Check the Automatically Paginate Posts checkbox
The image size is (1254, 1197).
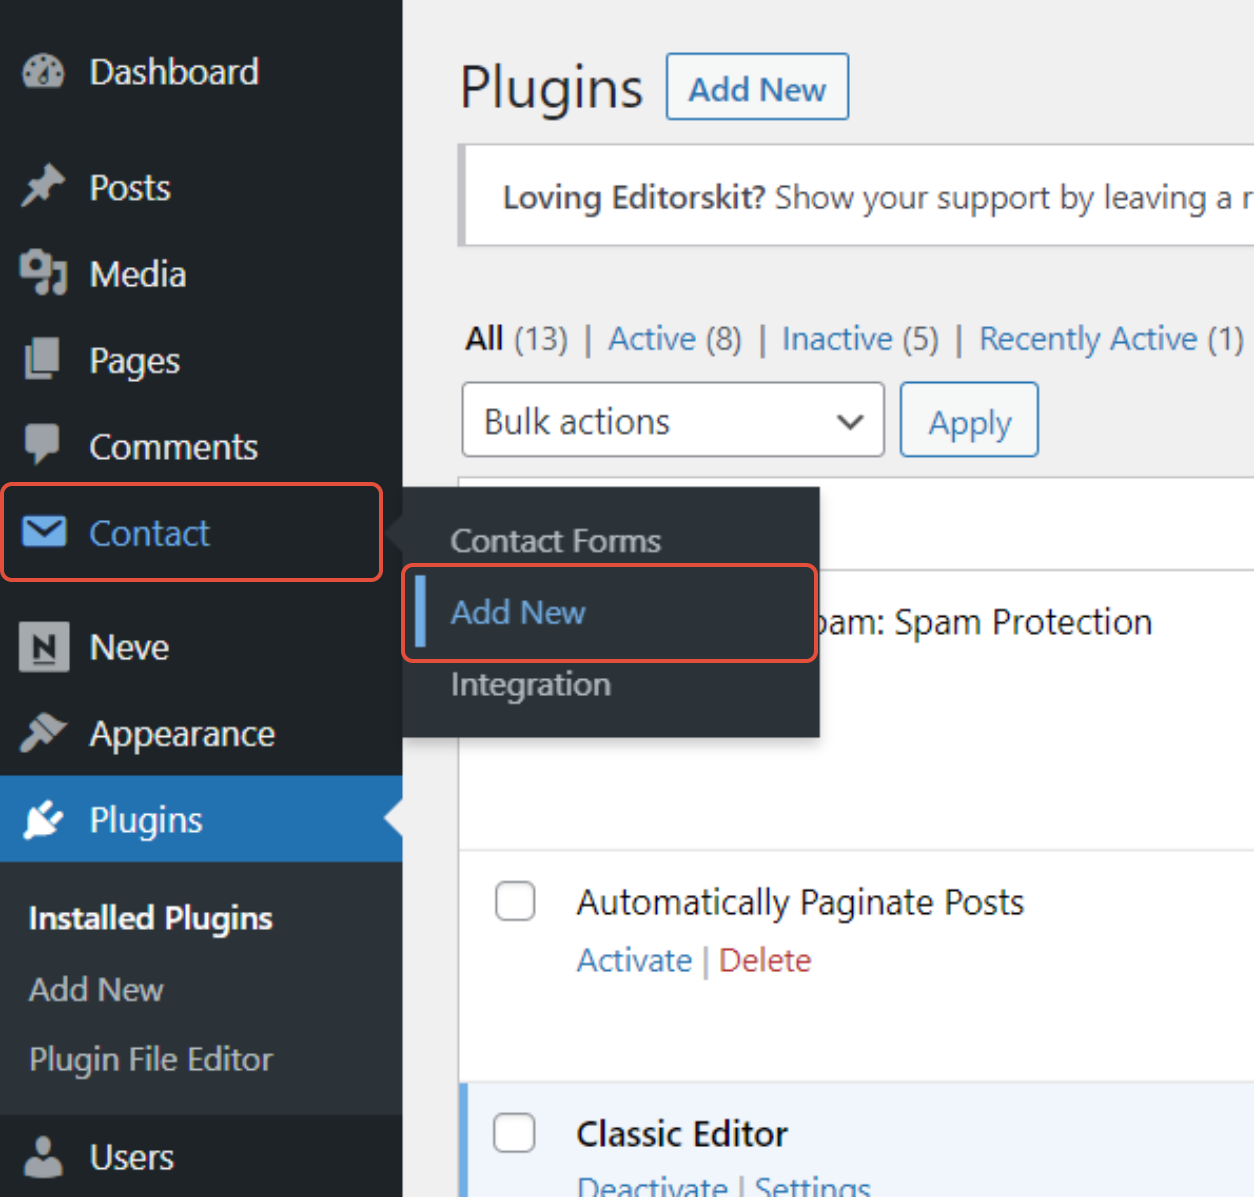(515, 901)
